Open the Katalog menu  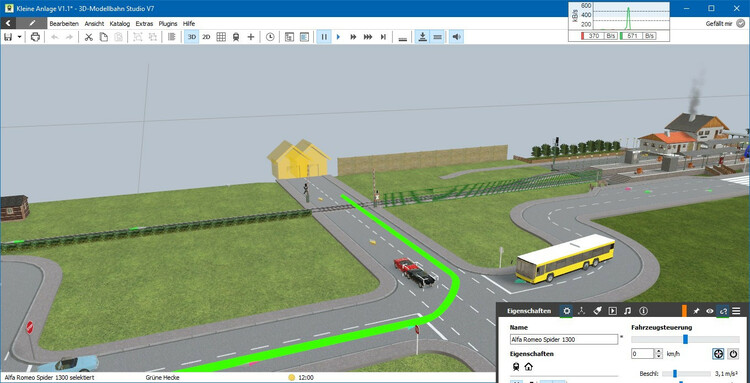(120, 23)
